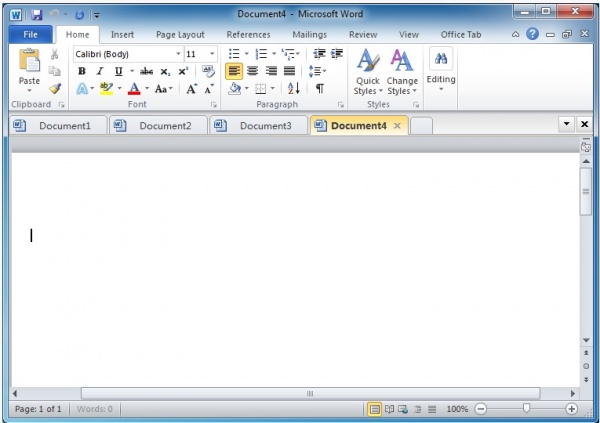Open Font dialog launcher

214,105
